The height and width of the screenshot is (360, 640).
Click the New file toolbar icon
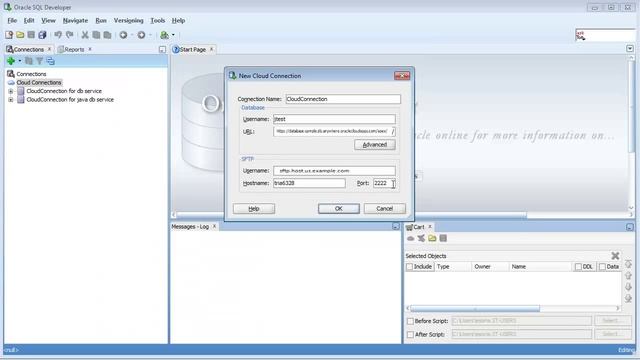tap(9, 35)
